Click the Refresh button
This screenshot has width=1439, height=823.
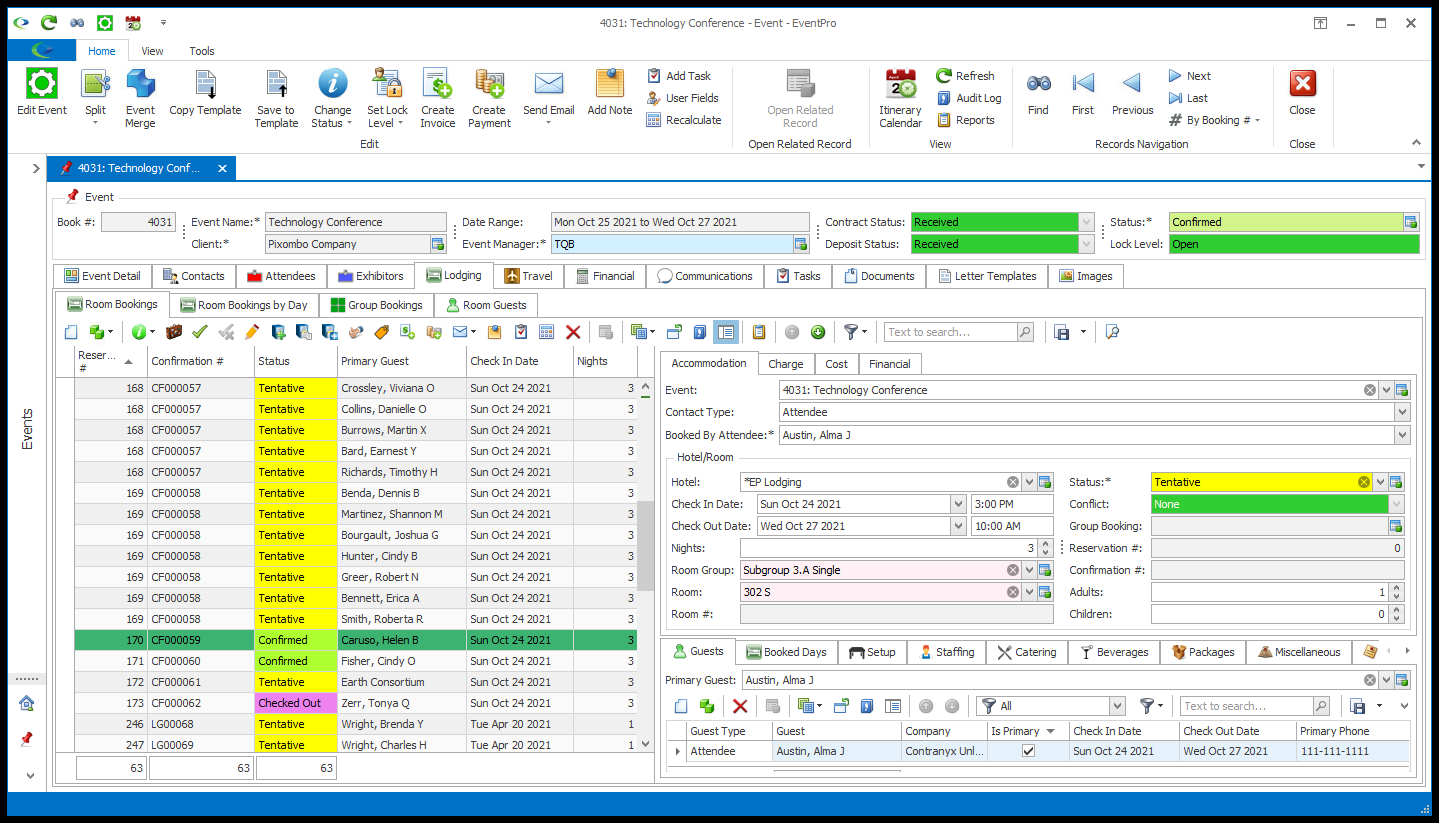965,76
